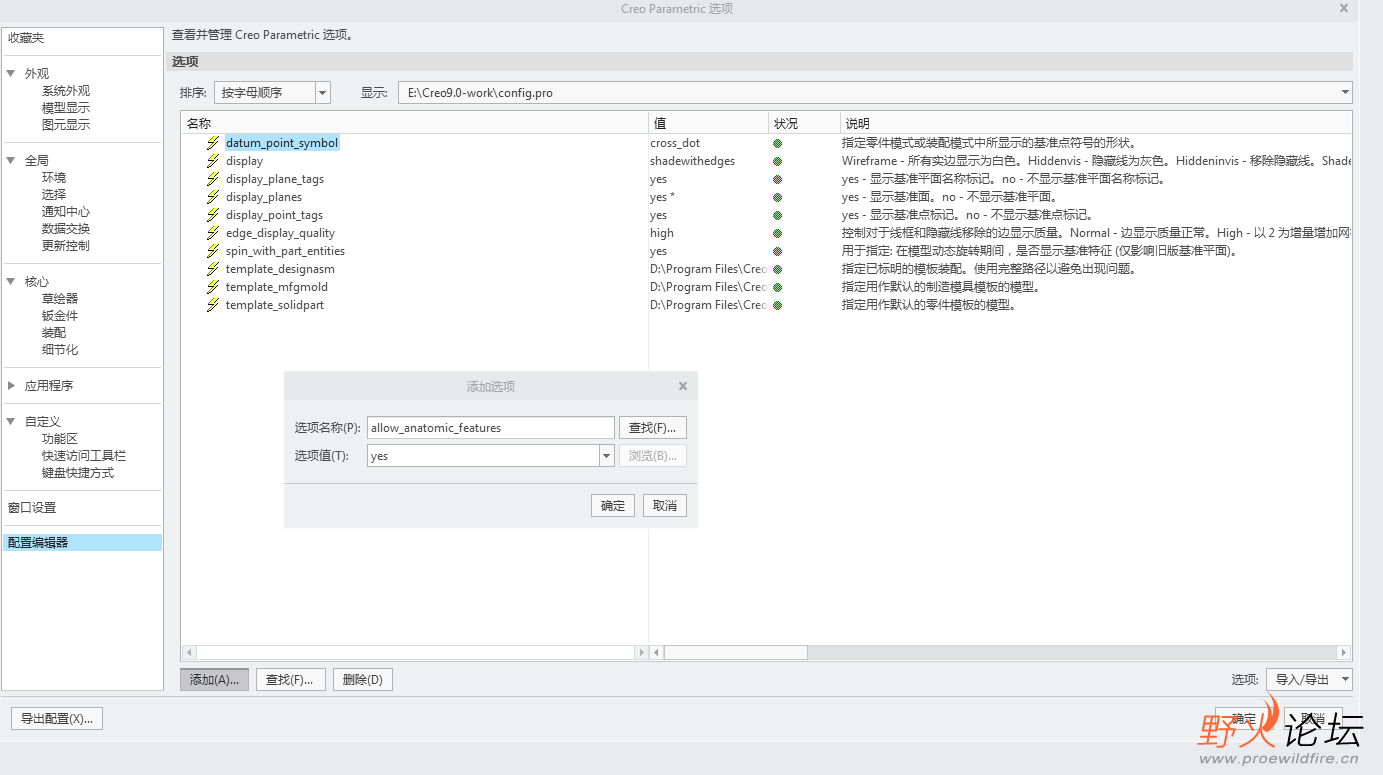The height and width of the screenshot is (775, 1383).
Task: Sort the list by 状况 column header
Action: 805,124
